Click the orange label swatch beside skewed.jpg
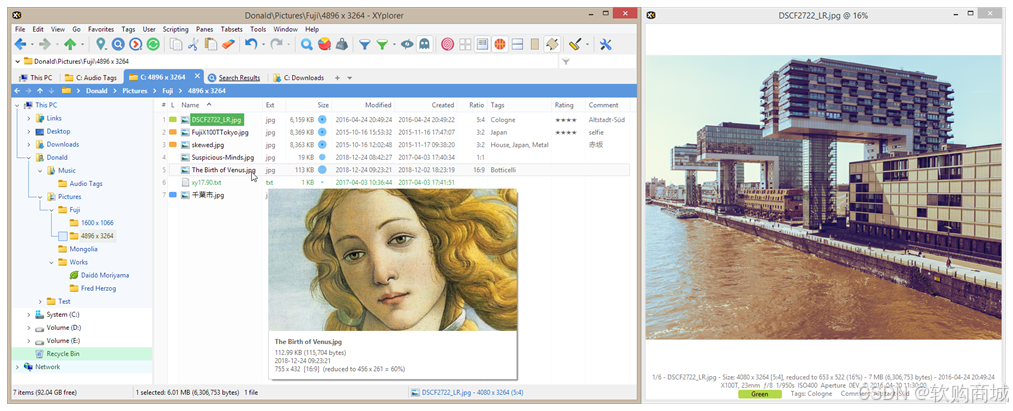1013x411 pixels. 172,145
